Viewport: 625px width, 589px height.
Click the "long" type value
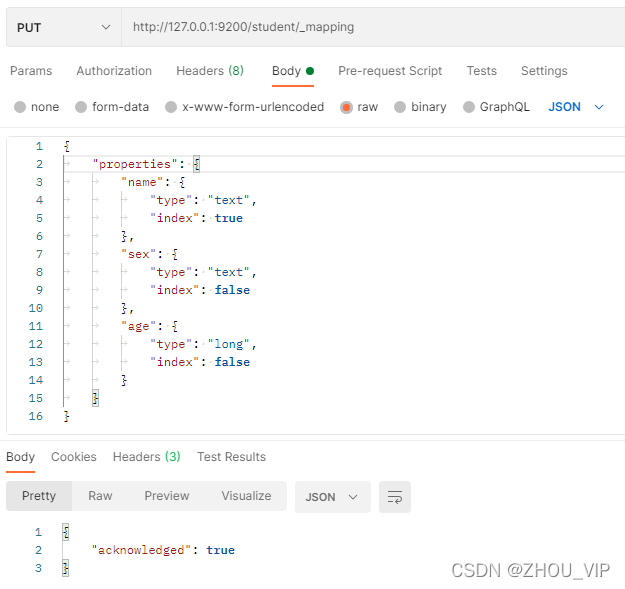[229, 344]
